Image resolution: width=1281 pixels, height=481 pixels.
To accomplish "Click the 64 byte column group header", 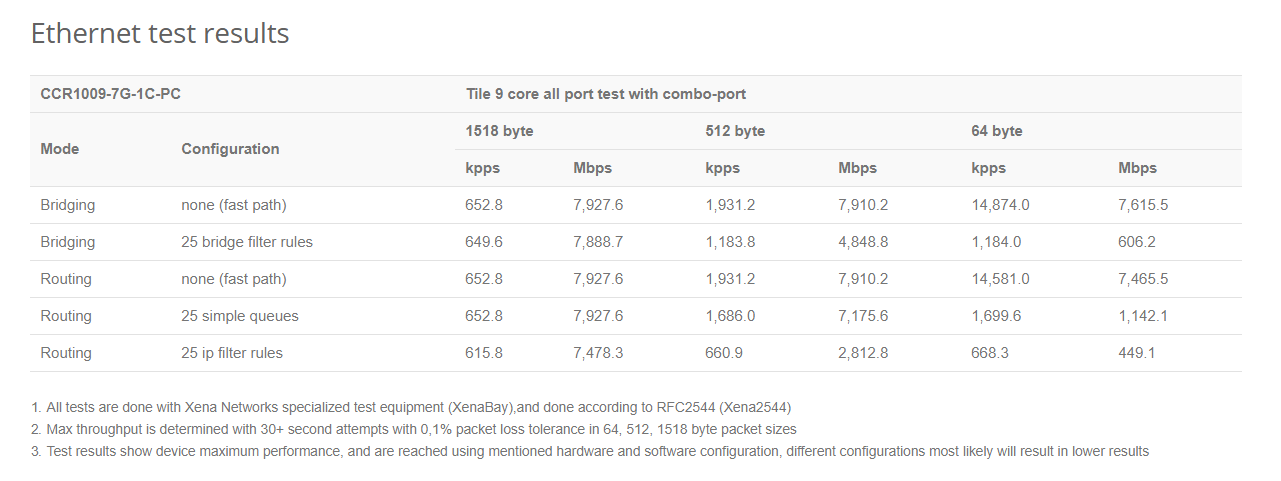I will pyautogui.click(x=997, y=131).
